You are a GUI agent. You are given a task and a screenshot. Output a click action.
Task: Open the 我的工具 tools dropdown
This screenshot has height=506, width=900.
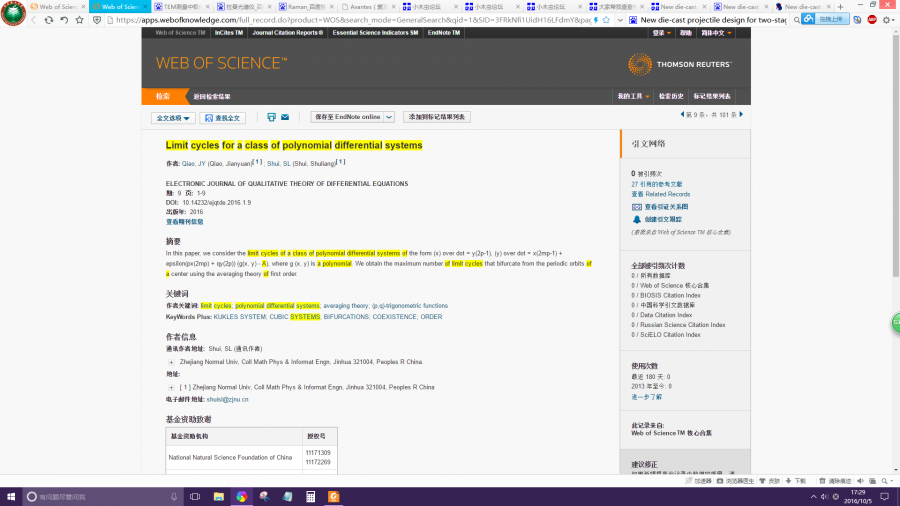pos(633,96)
